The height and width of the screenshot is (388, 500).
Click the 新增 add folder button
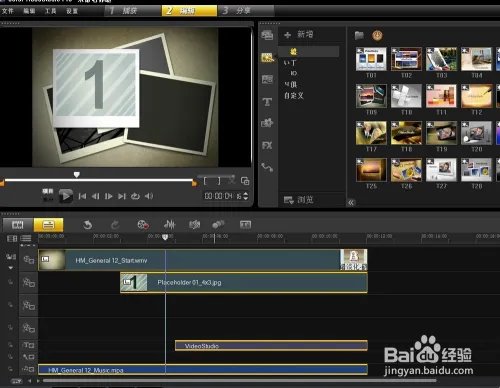pyautogui.click(x=299, y=34)
